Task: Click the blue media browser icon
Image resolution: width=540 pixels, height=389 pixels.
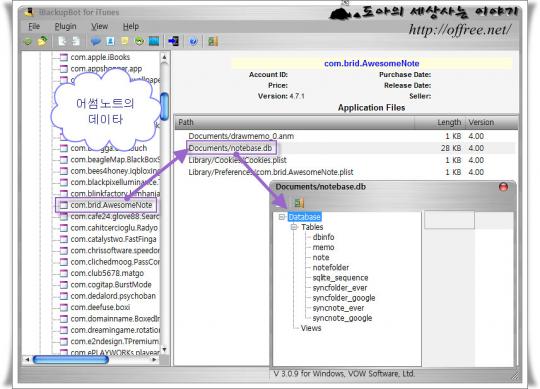Action: click(x=154, y=41)
